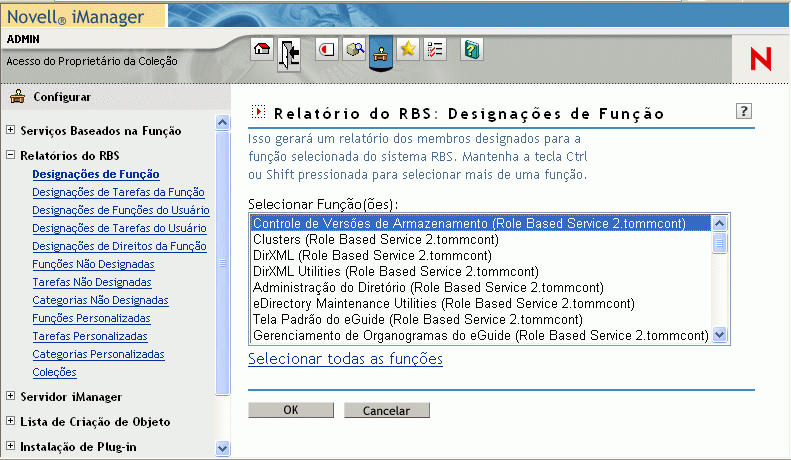Viewport: 791px width, 460px height.
Task: Click the Relatórios do RBS label
Action: coord(70,155)
